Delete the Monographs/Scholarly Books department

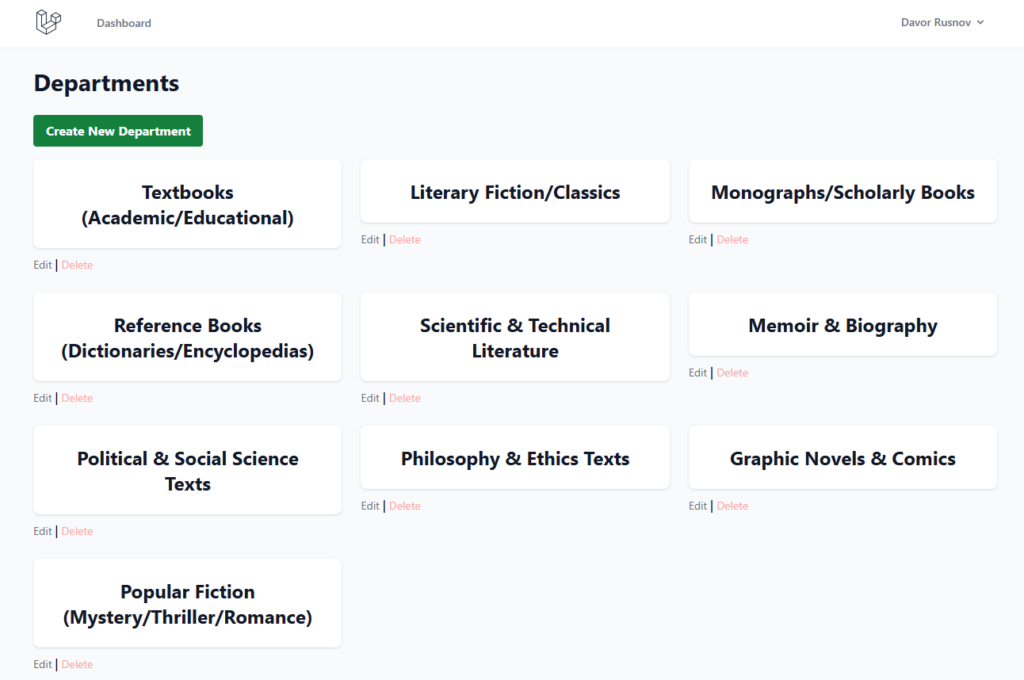pyautogui.click(x=733, y=240)
